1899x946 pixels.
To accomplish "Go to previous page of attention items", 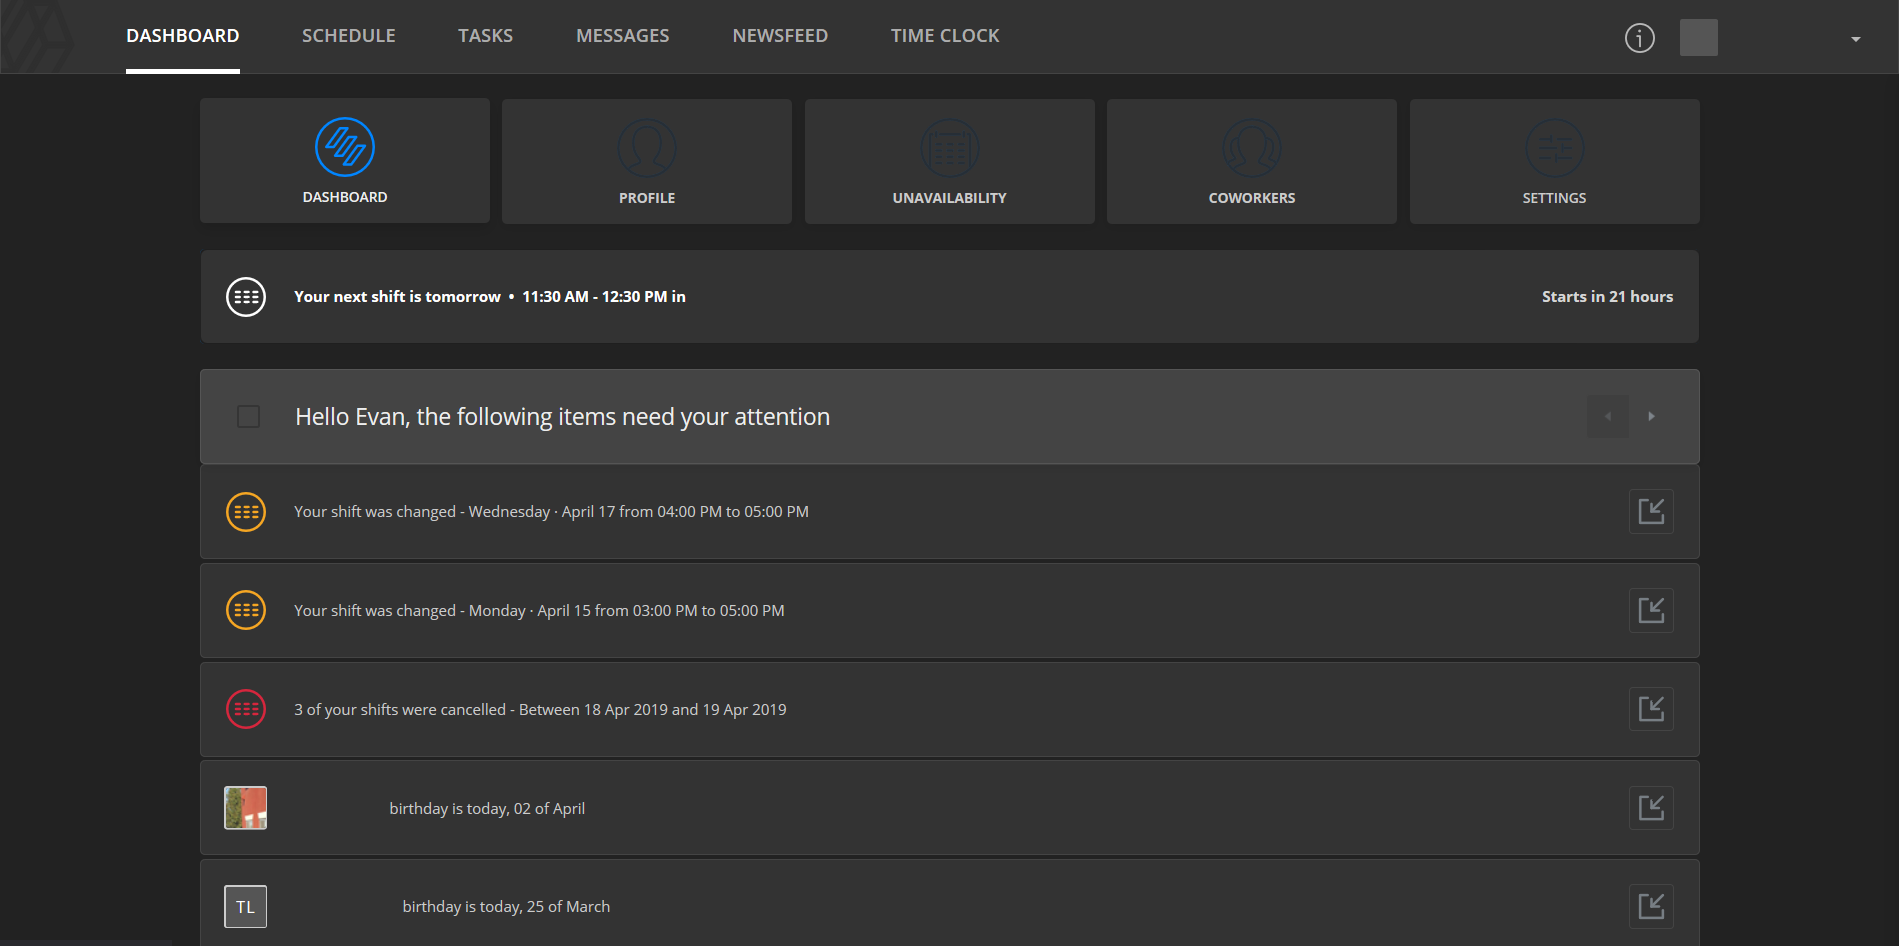I will tap(1608, 416).
